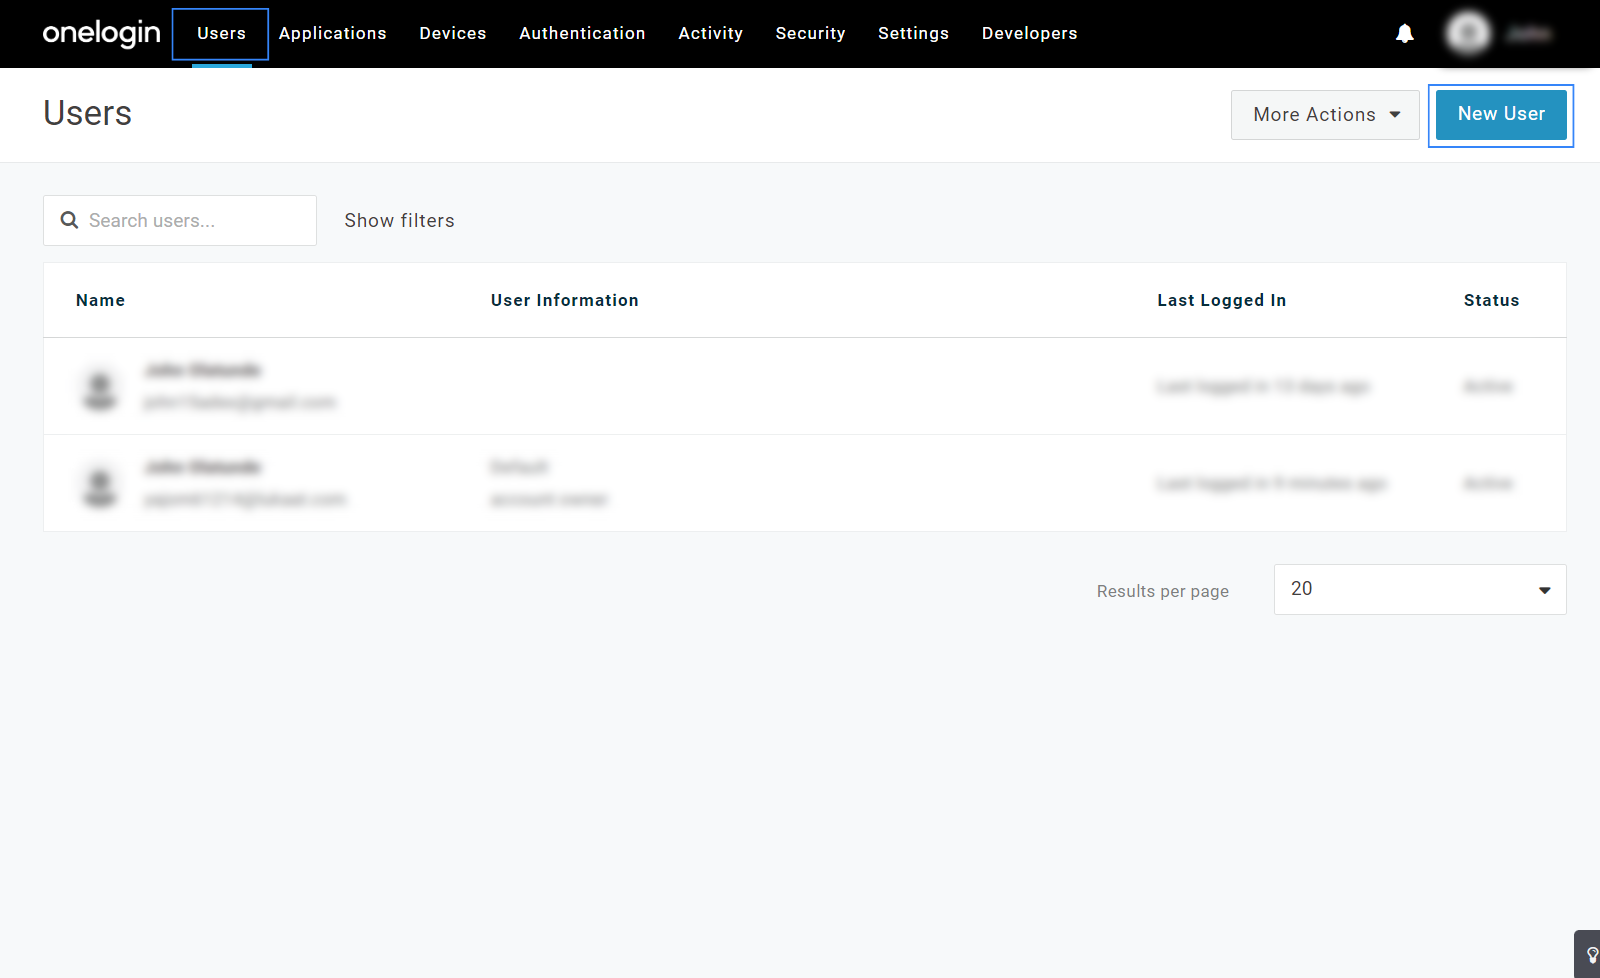Open the notifications bell
Screen dimensions: 1600x978
[x=1404, y=34]
